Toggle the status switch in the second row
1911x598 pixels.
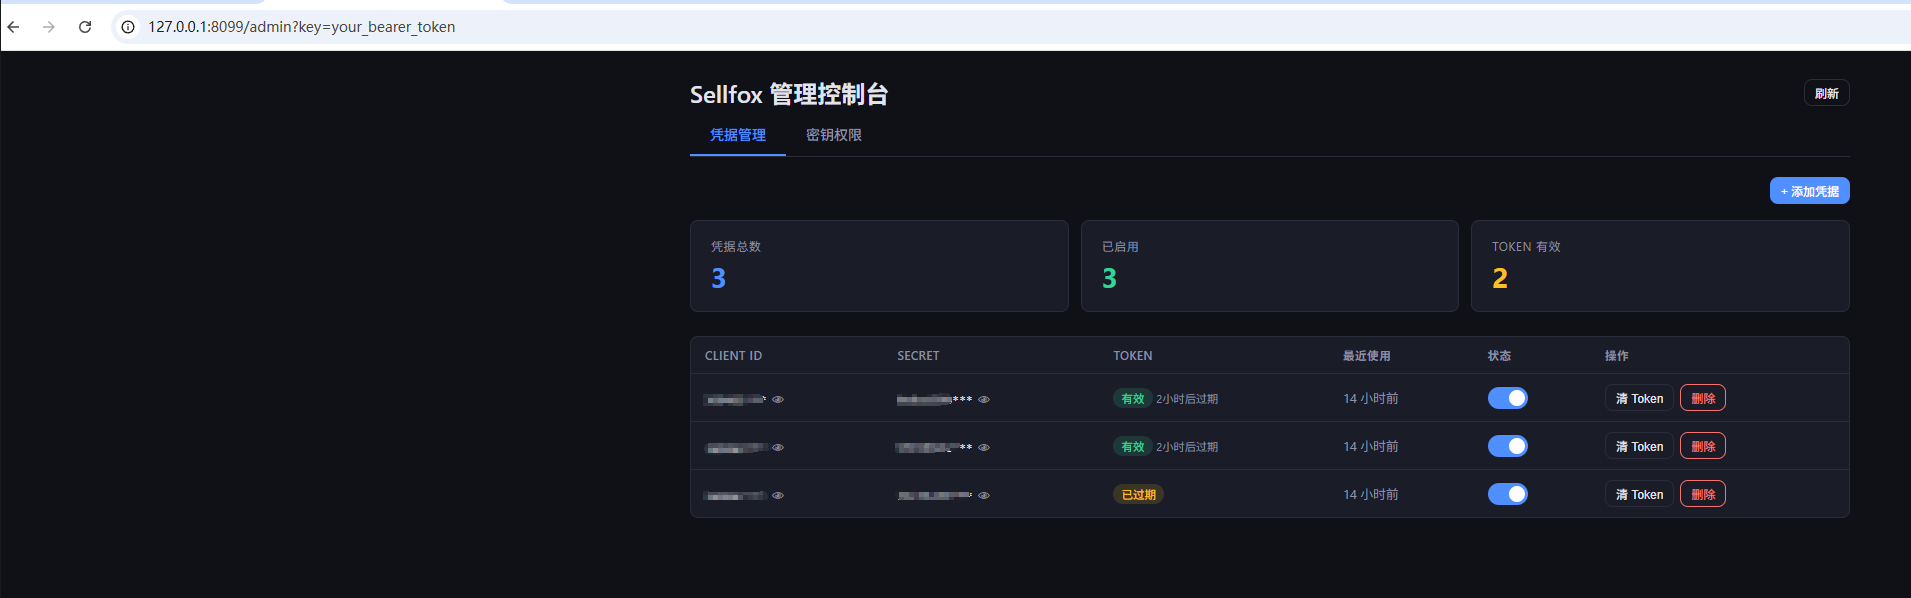pyautogui.click(x=1508, y=446)
